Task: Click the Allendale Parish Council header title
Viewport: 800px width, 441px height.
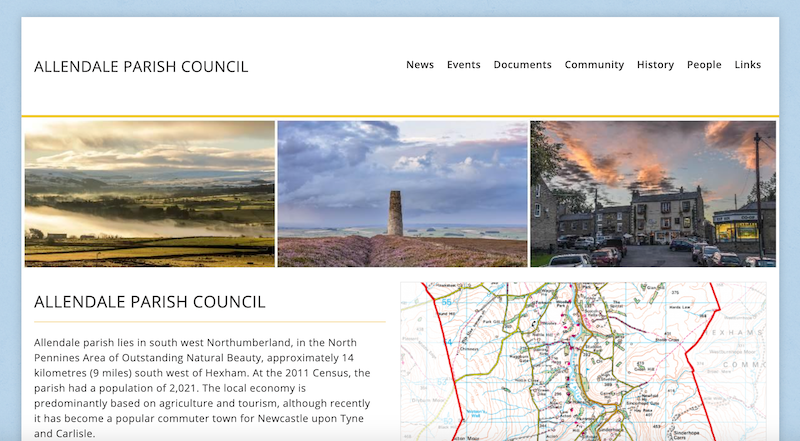Action: click(x=141, y=67)
